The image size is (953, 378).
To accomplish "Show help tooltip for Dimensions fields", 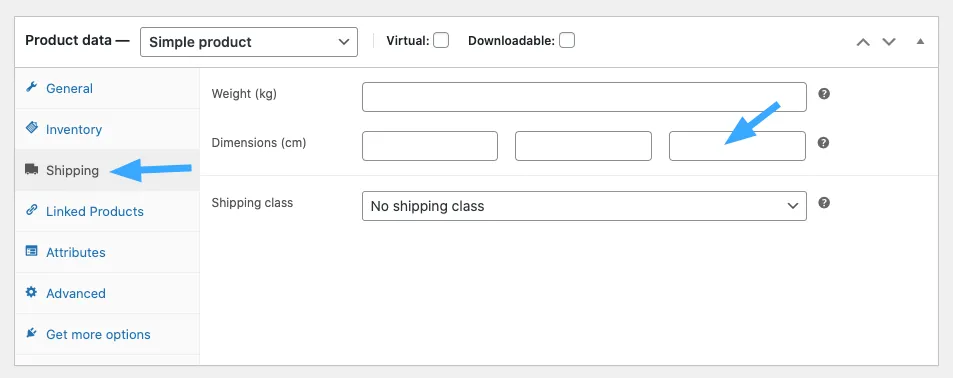I will (824, 143).
